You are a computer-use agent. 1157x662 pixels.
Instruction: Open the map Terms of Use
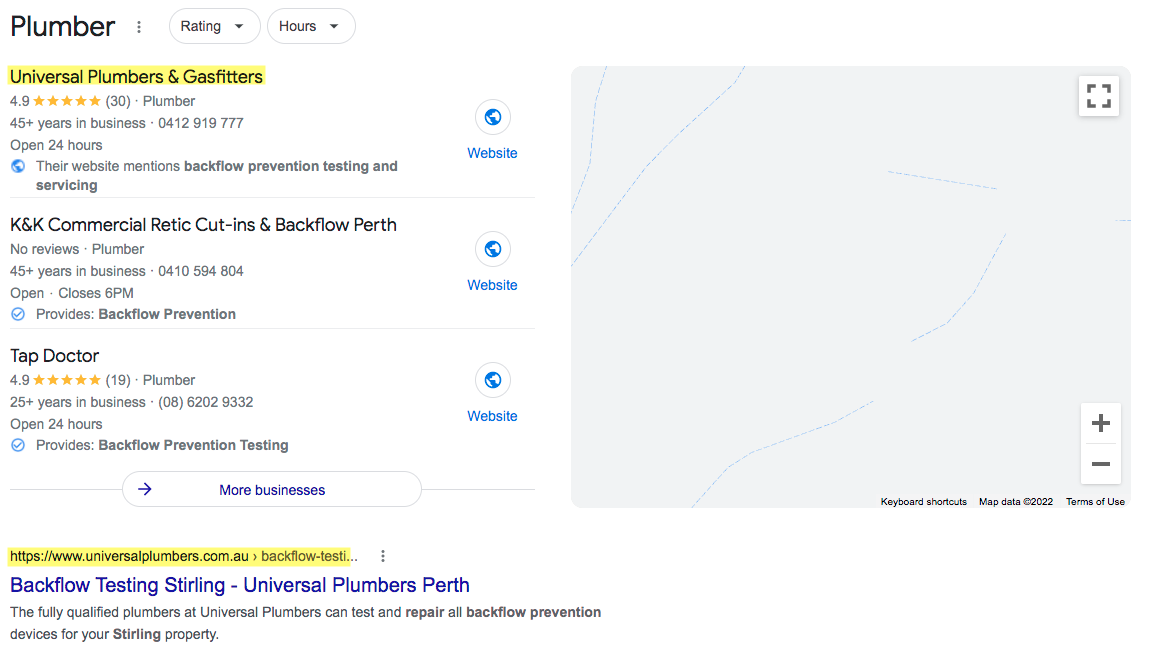(x=1095, y=502)
